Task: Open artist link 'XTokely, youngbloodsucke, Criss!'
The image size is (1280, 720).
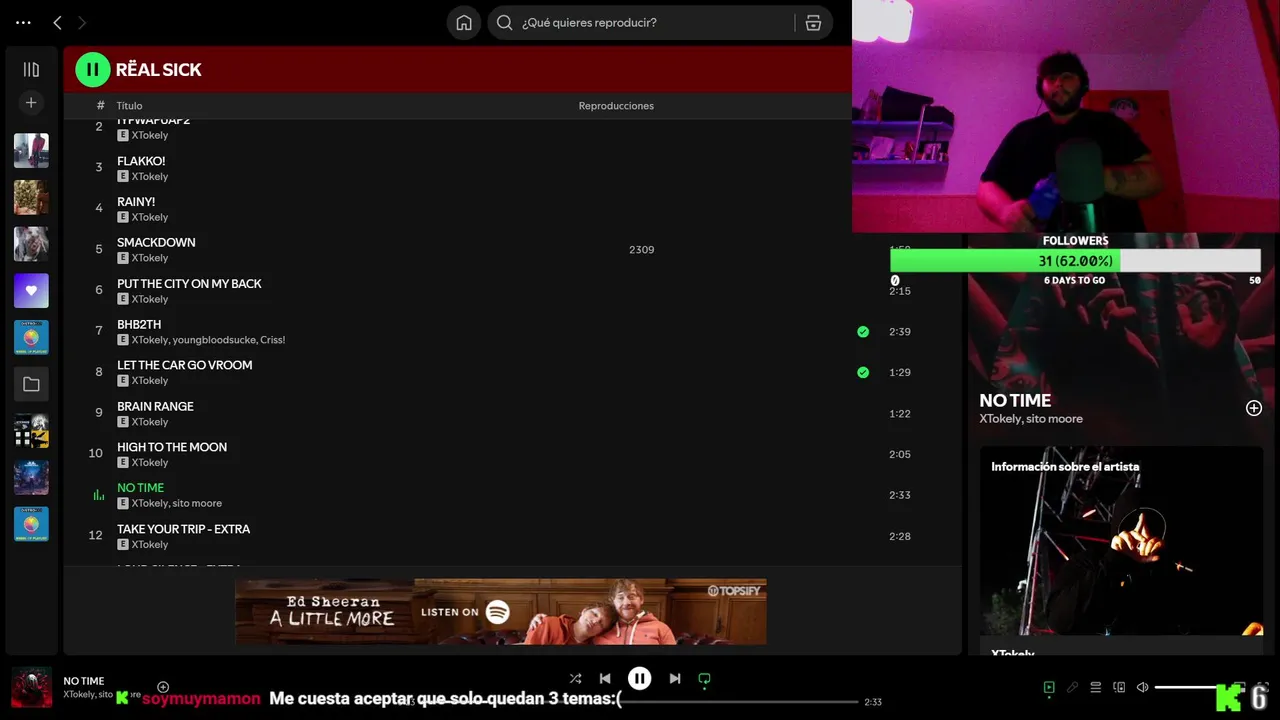Action: point(208,340)
